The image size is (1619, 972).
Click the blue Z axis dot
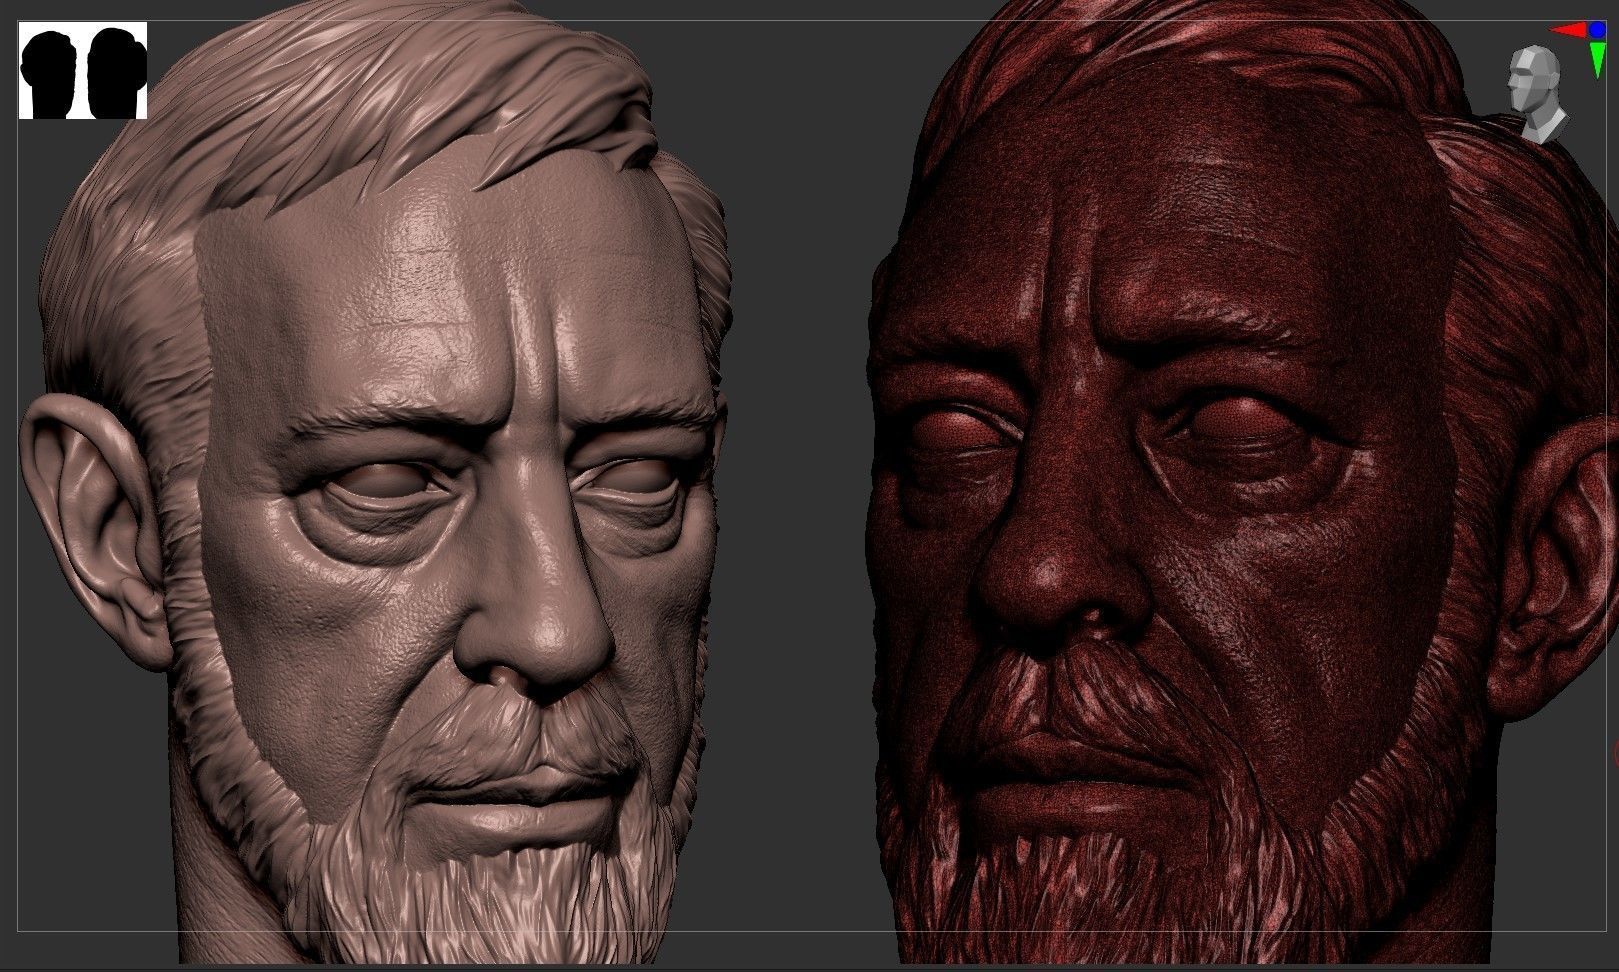tap(1597, 30)
